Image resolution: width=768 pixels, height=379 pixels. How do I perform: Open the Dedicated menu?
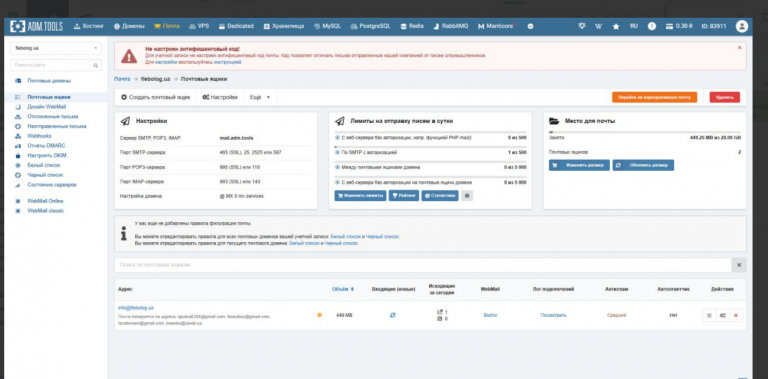click(x=236, y=26)
